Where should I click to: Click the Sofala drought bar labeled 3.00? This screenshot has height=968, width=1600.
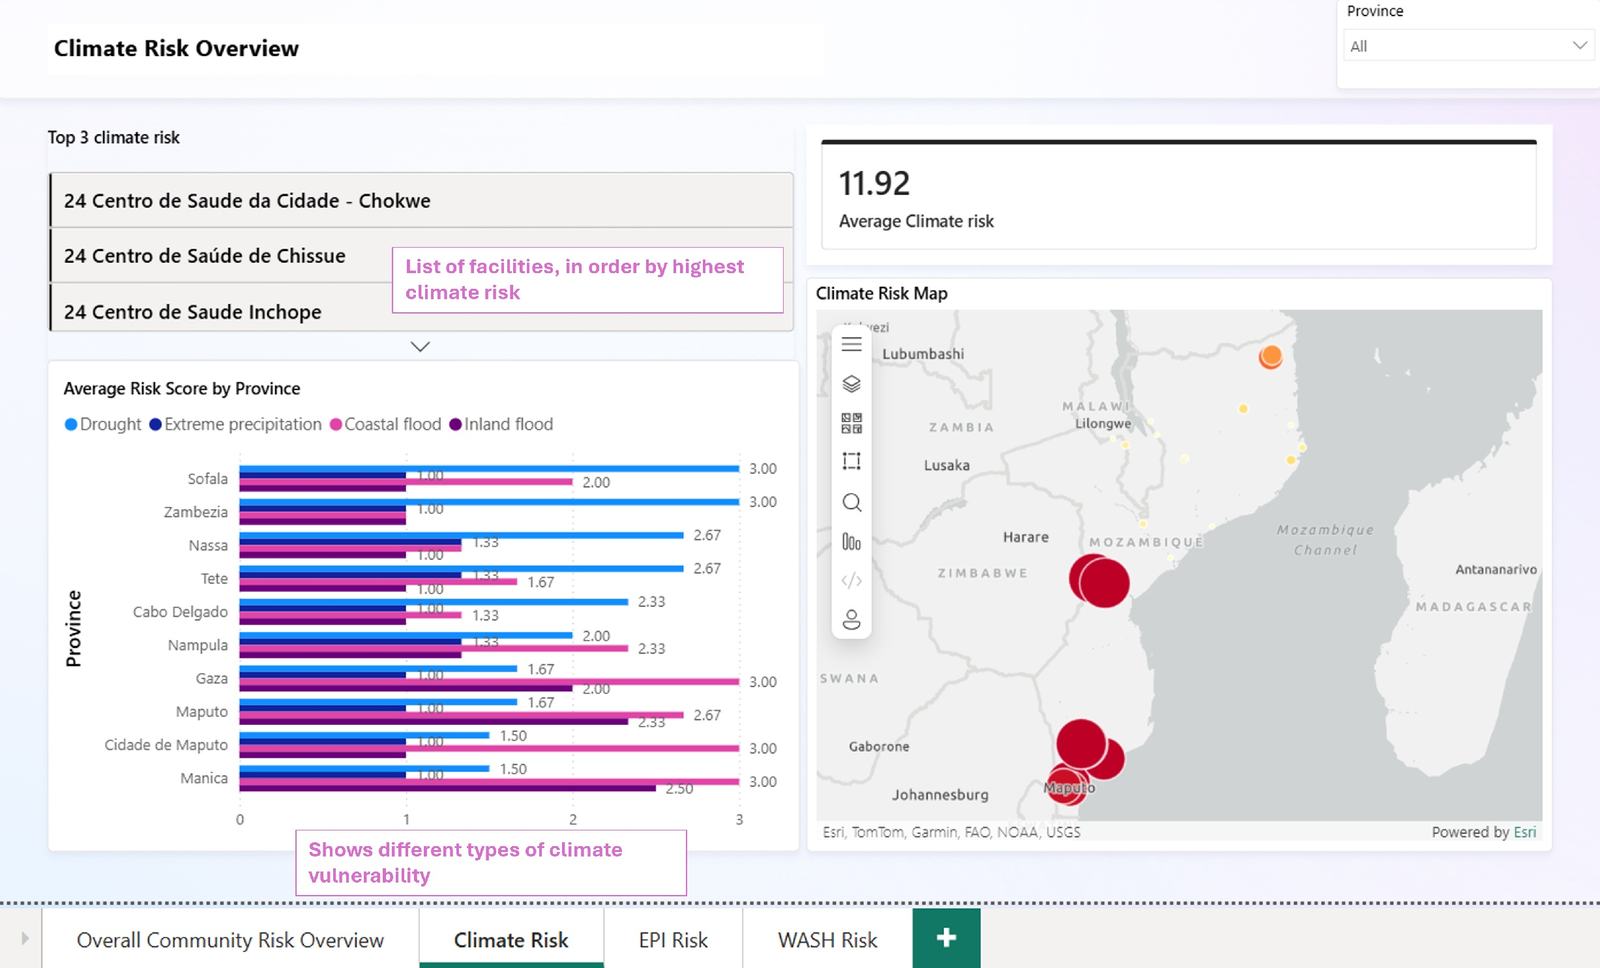(489, 468)
